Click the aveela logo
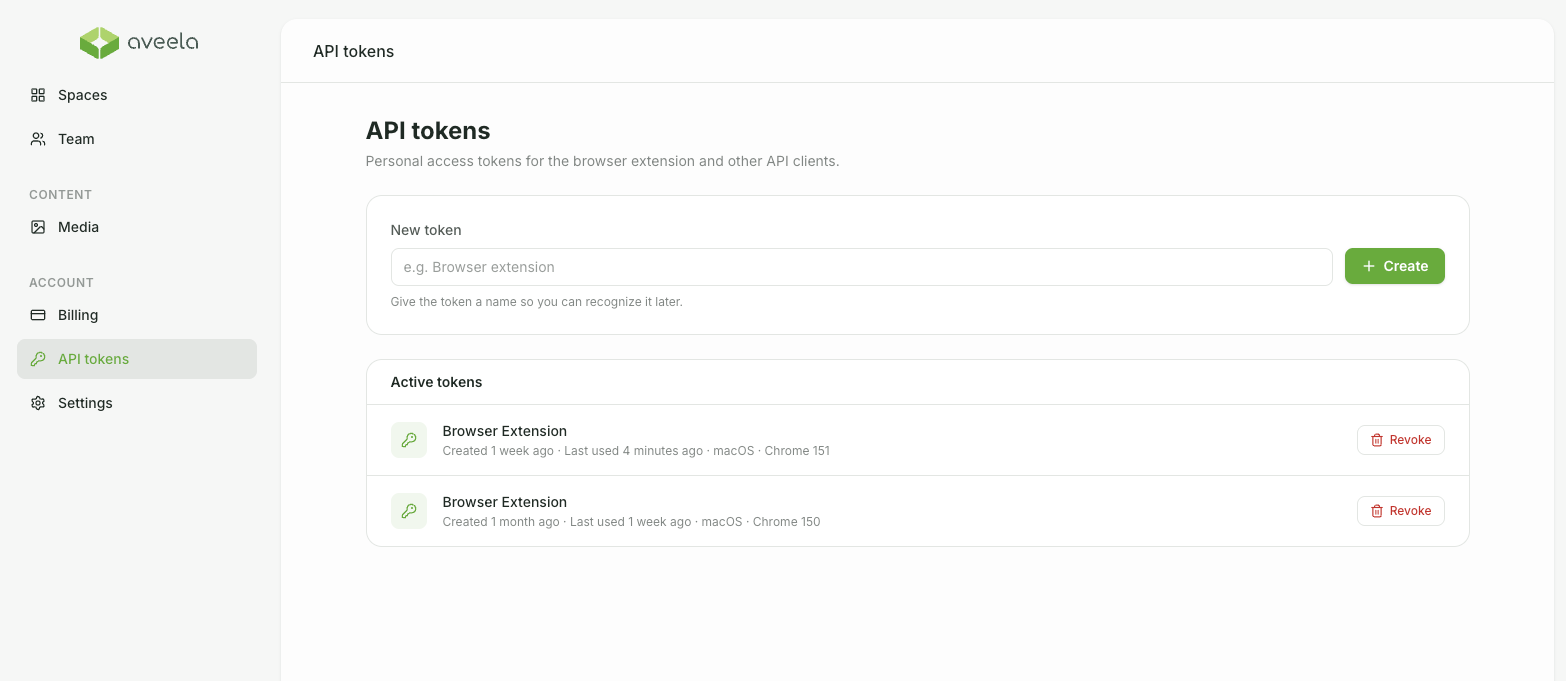1566x681 pixels. 138,42
